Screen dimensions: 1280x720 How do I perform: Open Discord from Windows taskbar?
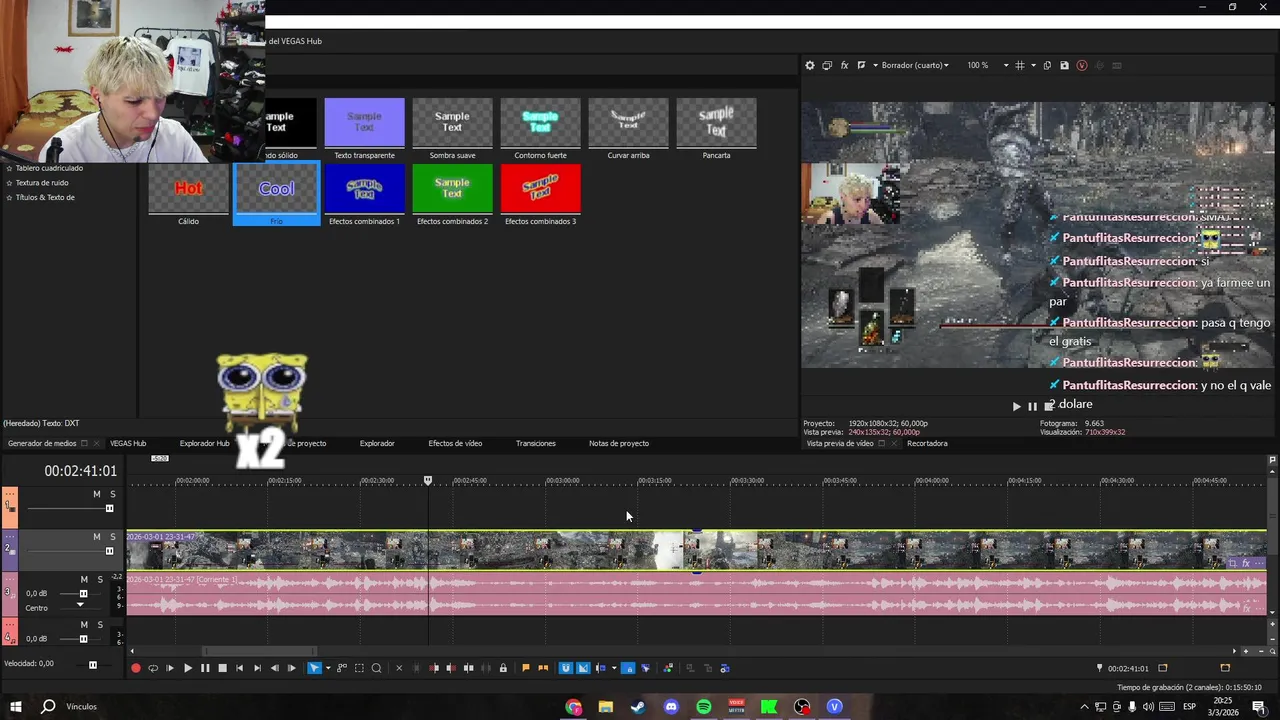[671, 707]
